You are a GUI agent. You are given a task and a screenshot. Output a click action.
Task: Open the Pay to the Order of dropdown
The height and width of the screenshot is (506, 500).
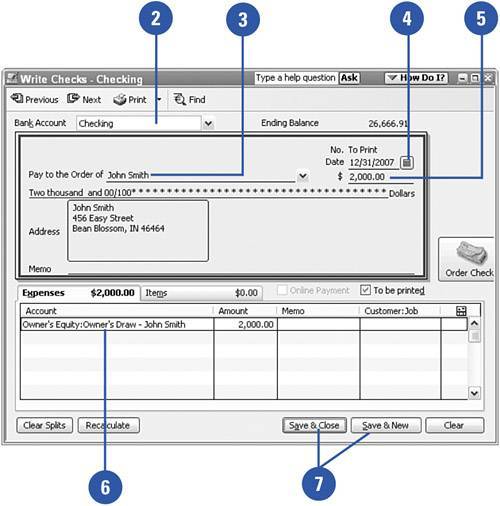tap(303, 176)
